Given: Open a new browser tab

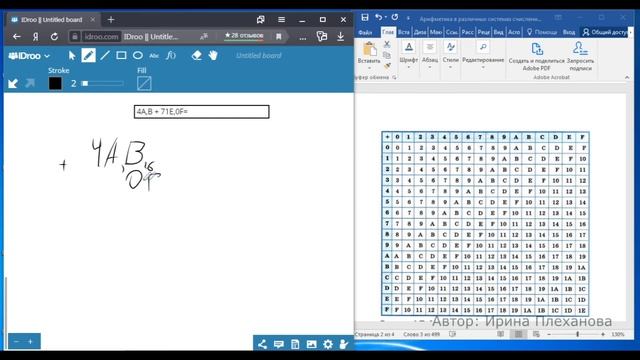Looking at the screenshot, I should point(111,20).
